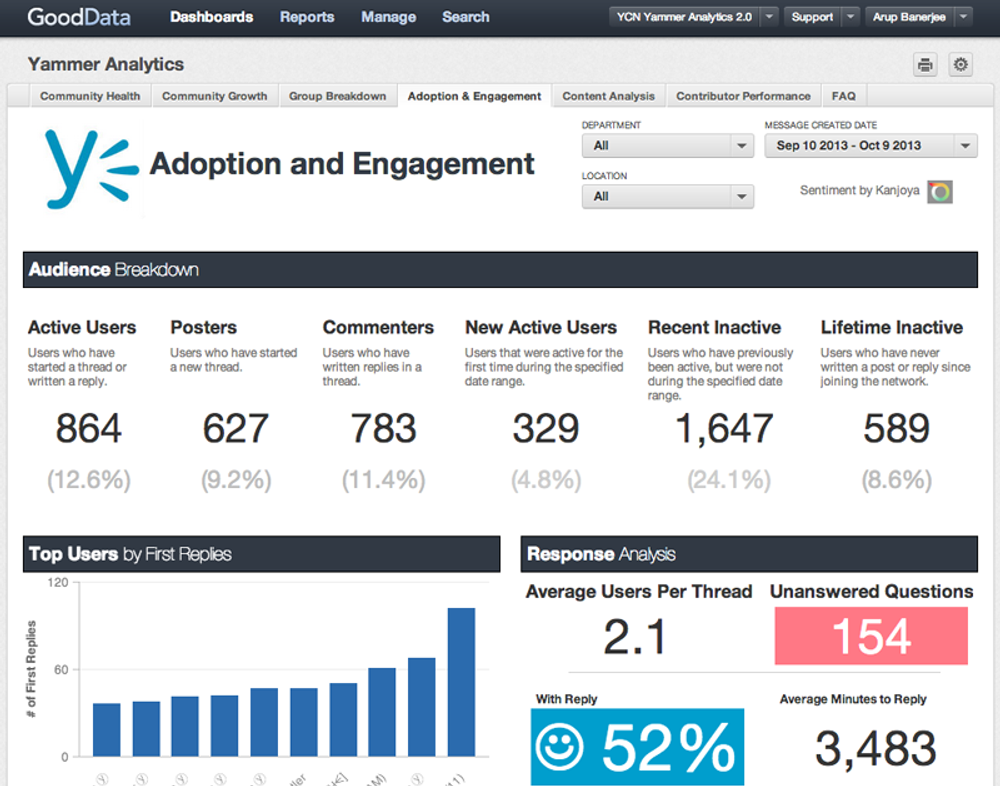Screen dimensions: 1000x786
Task: Click the Response Analysis section header
Action: click(749, 554)
